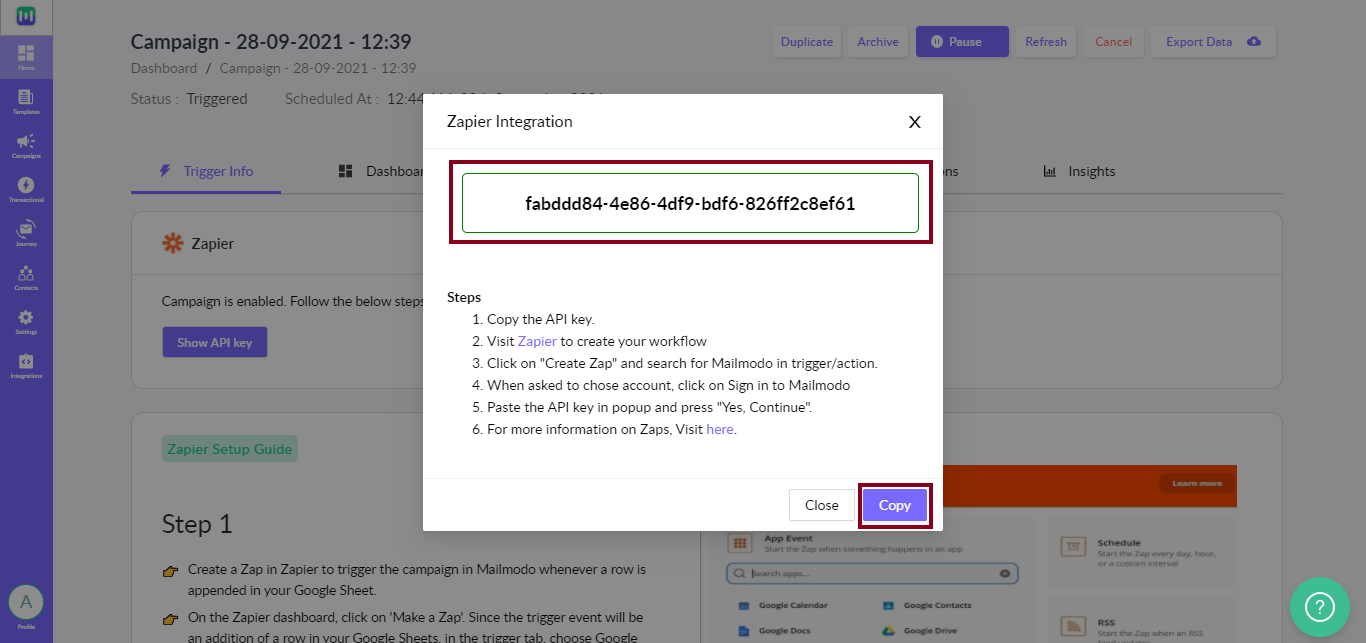The width and height of the screenshot is (1366, 643).
Task: Click the Show API key button
Action: tap(215, 342)
